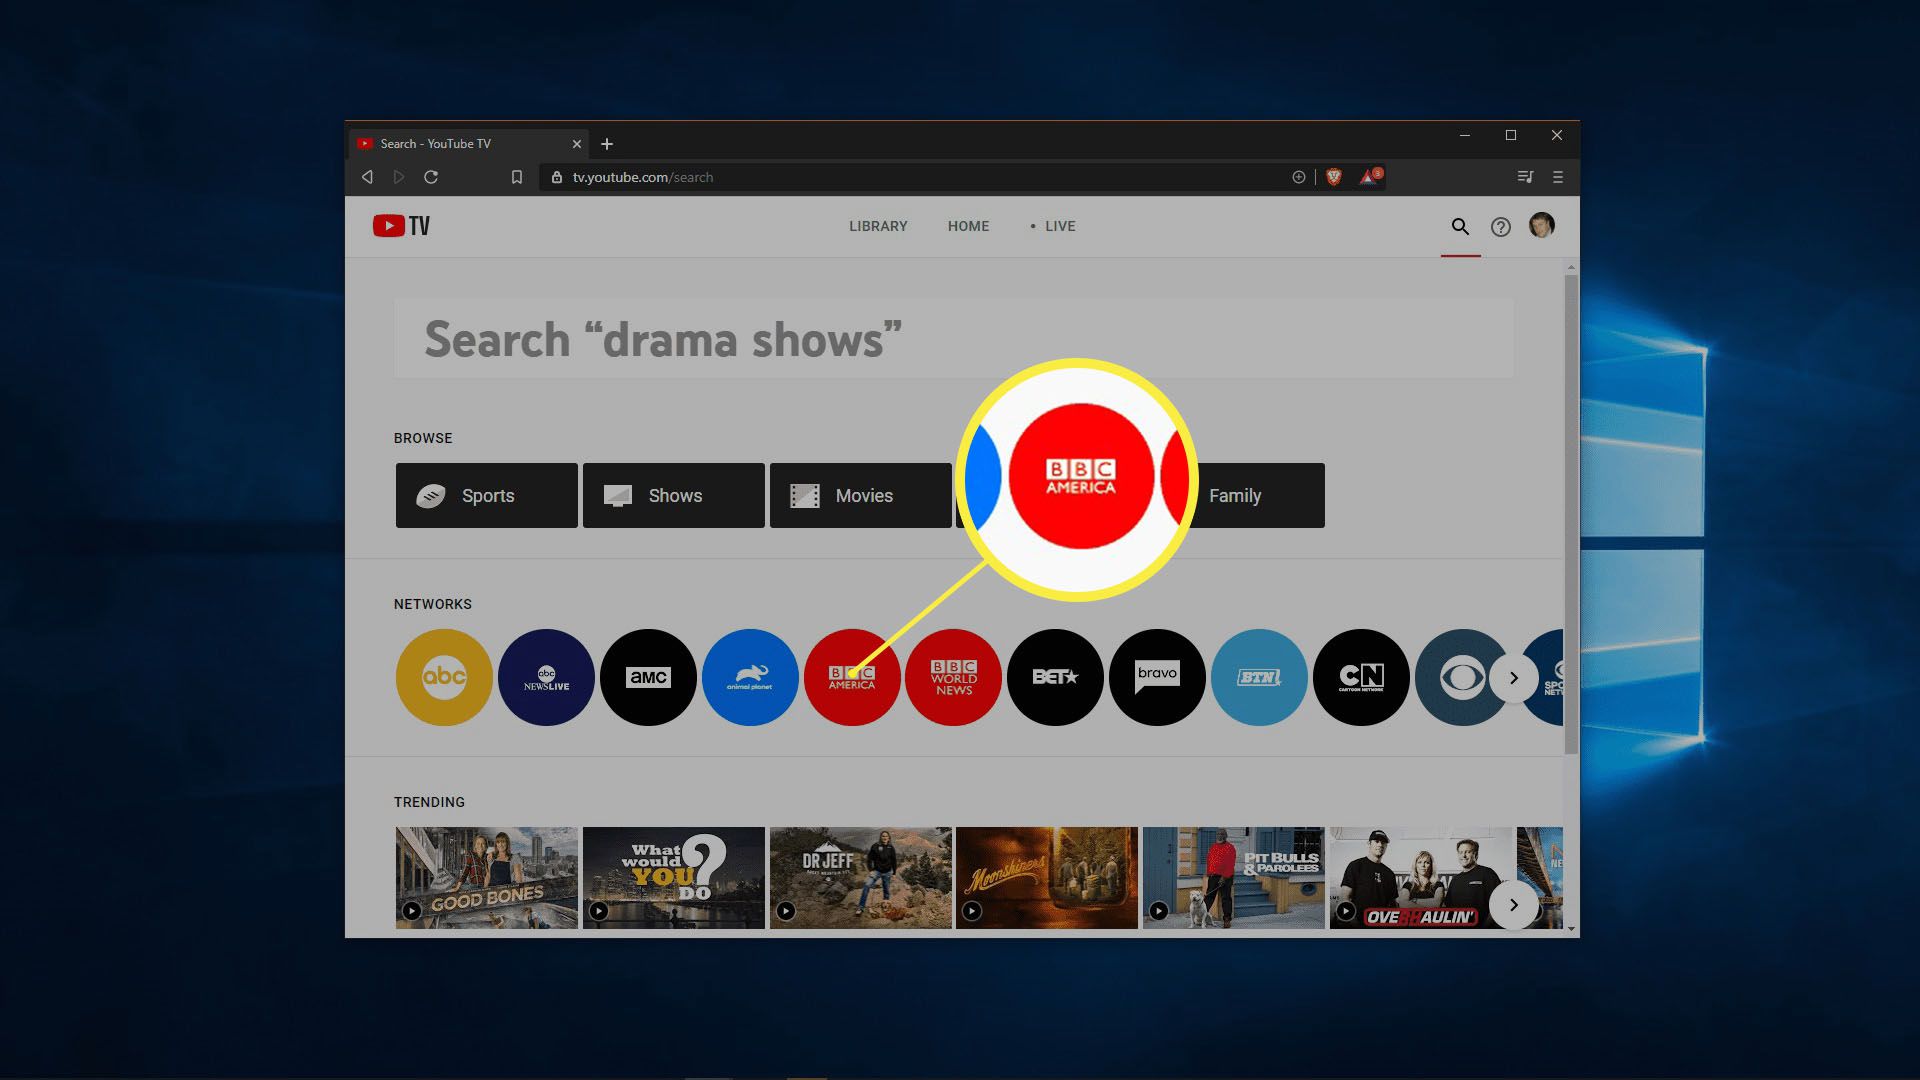Click the padlock site info icon
Viewport: 1920px width, 1080px height.
[557, 177]
